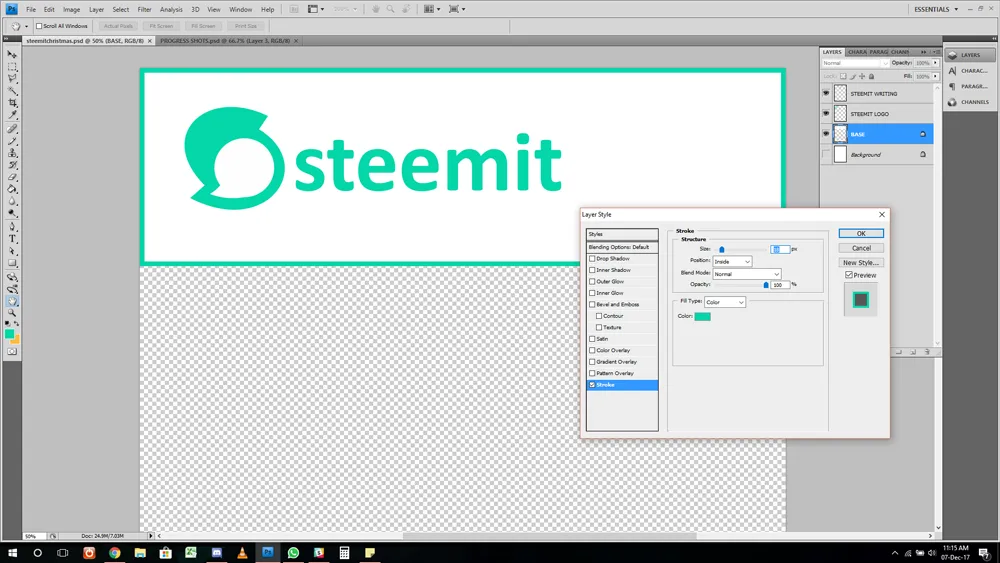Open the stroke Blend Mode dropdown
This screenshot has width=1000, height=563.
click(x=747, y=274)
